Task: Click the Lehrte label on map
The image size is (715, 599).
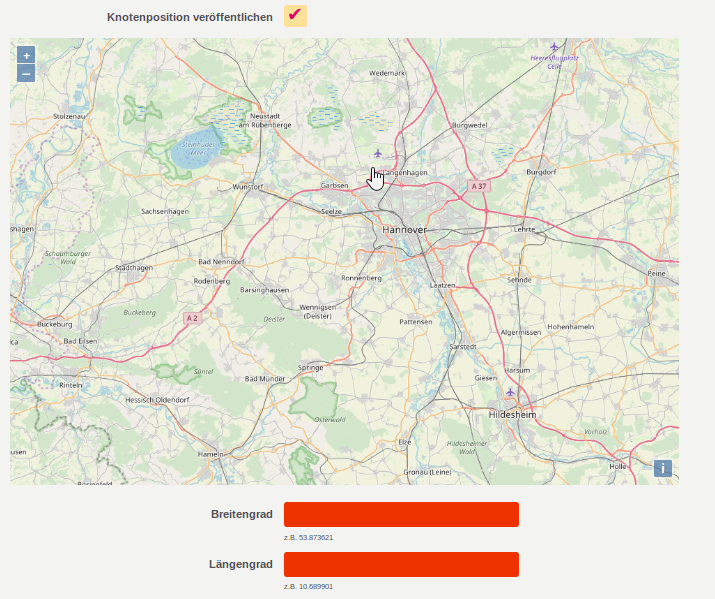Action: 524,229
